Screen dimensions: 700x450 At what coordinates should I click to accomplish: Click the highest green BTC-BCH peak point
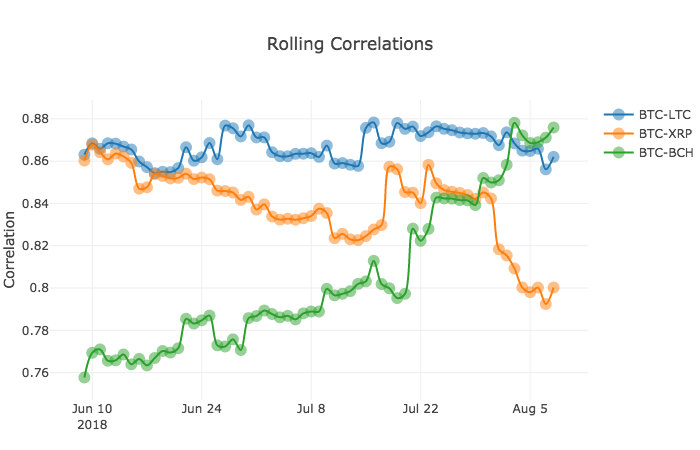[x=514, y=123]
